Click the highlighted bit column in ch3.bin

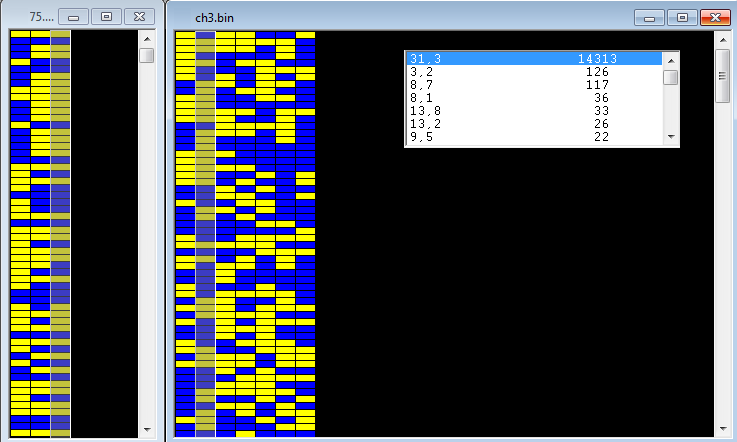(x=205, y=230)
